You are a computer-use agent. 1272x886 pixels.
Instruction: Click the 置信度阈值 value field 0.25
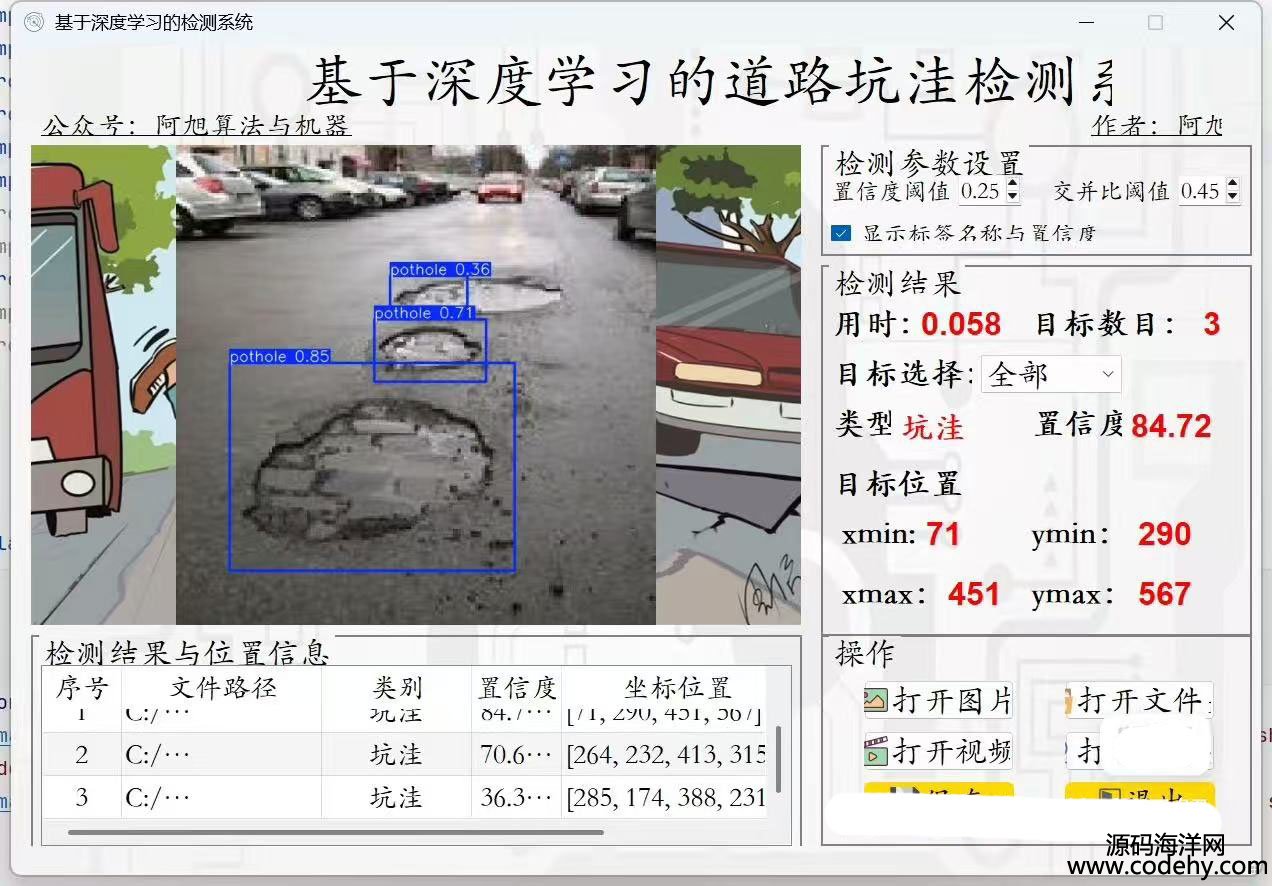[980, 191]
